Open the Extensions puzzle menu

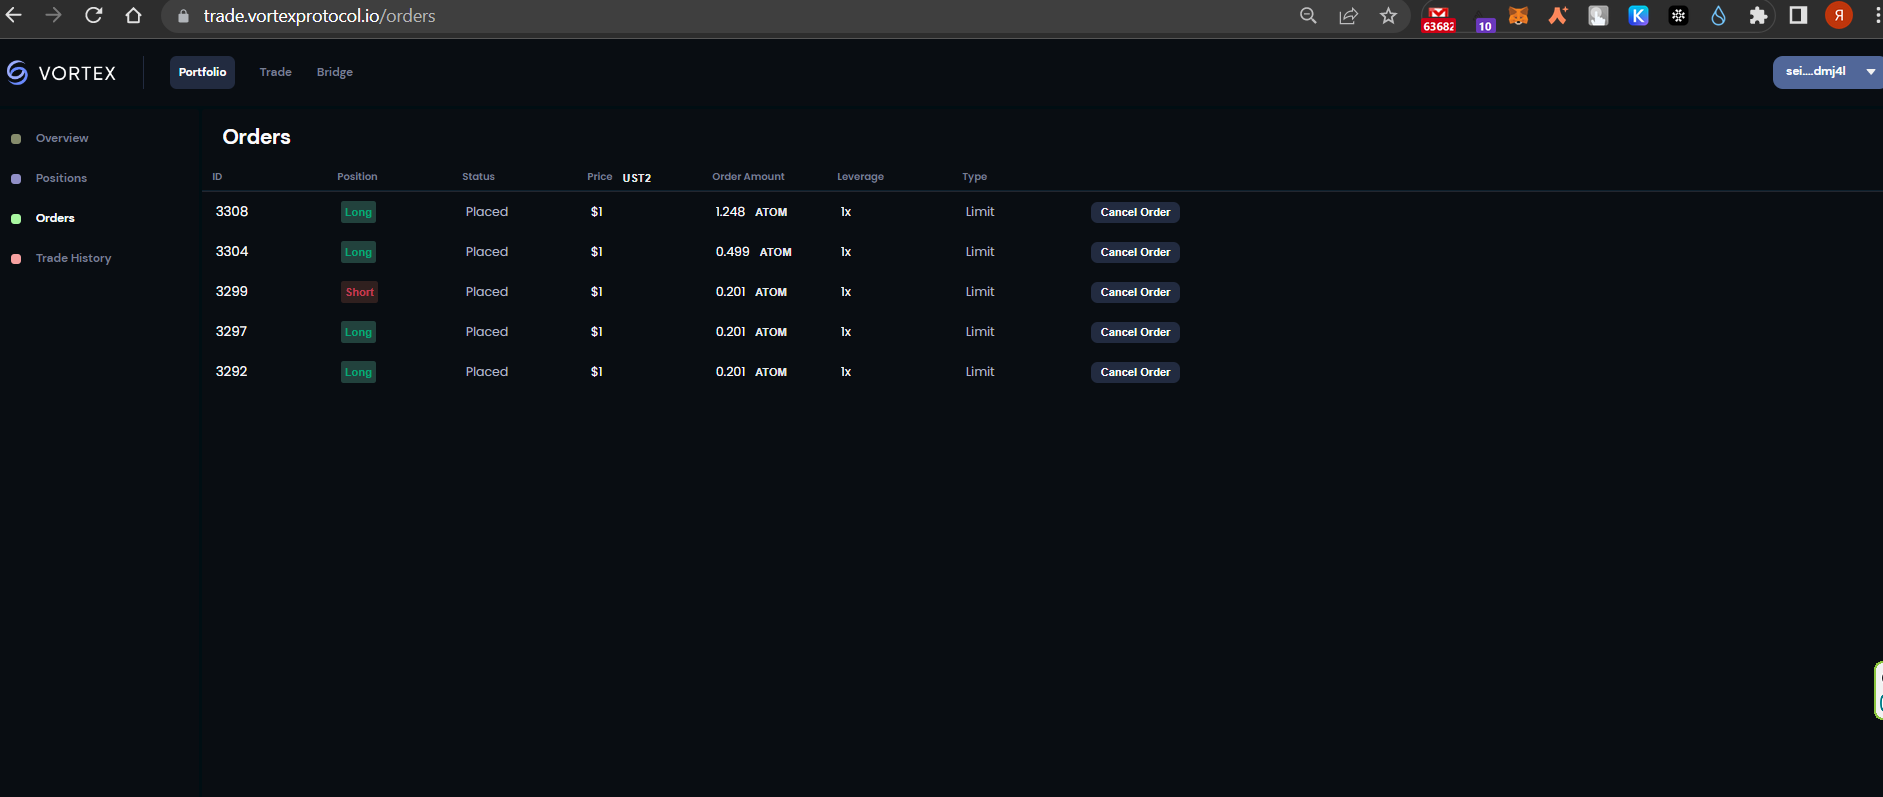tap(1758, 15)
